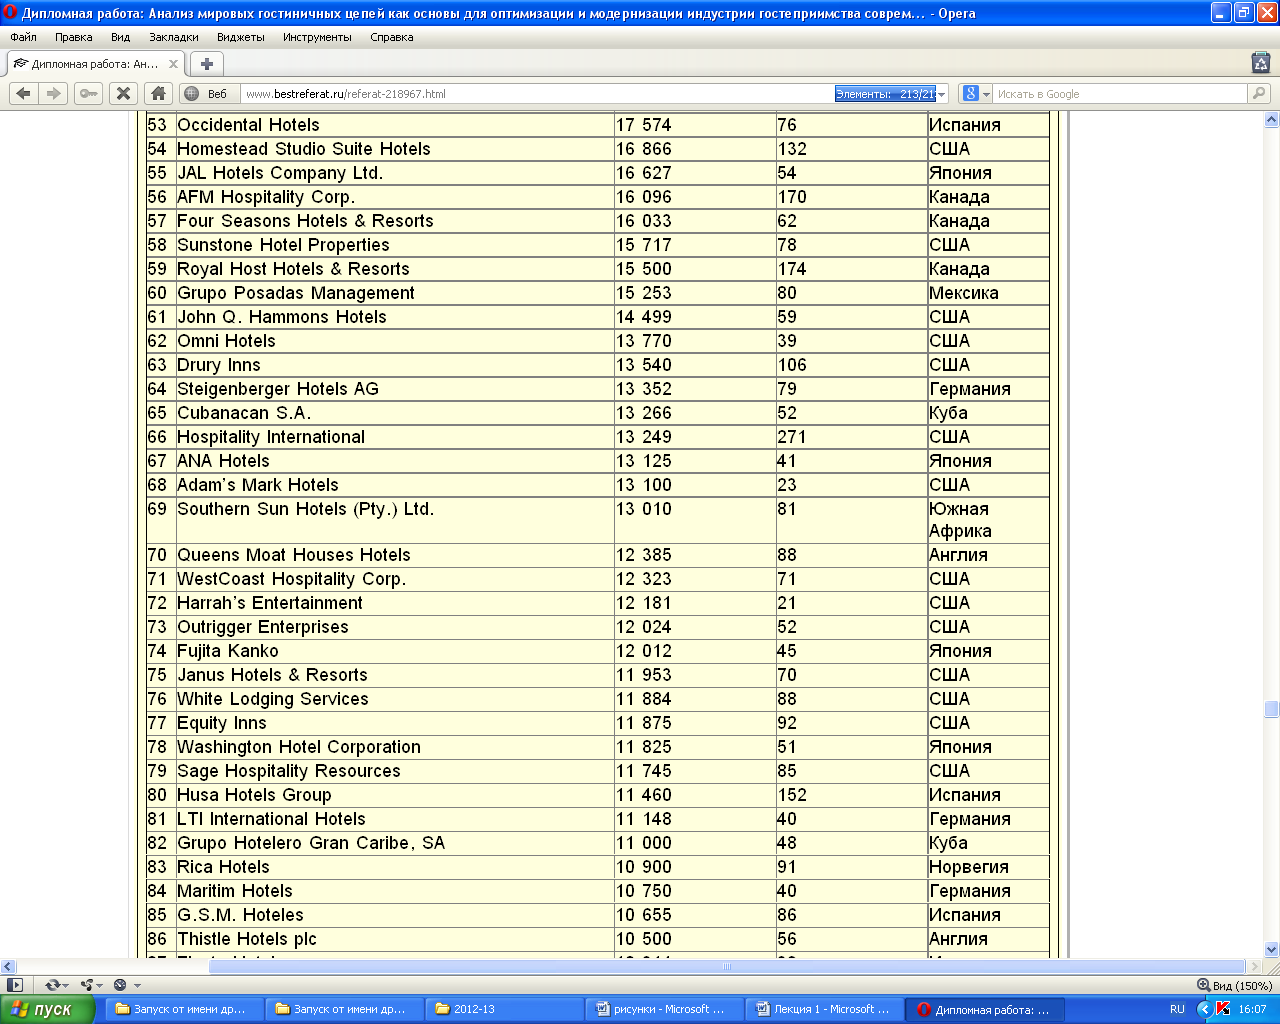Screen dimensions: 1280x1024
Task: Switch to рисунки - Microsoft Word taskbar button
Action: click(x=665, y=1009)
